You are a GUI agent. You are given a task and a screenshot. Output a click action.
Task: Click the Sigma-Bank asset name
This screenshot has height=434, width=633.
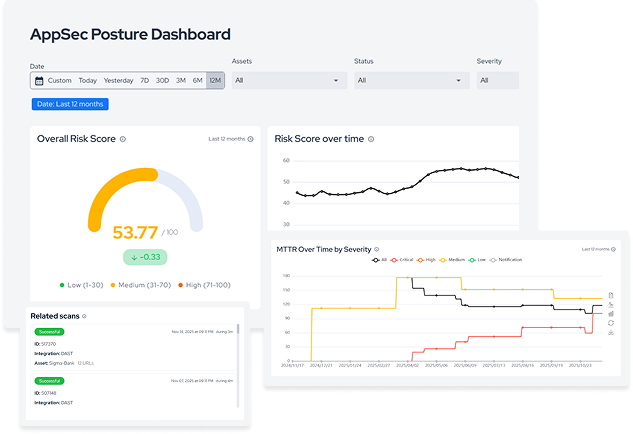(62, 363)
